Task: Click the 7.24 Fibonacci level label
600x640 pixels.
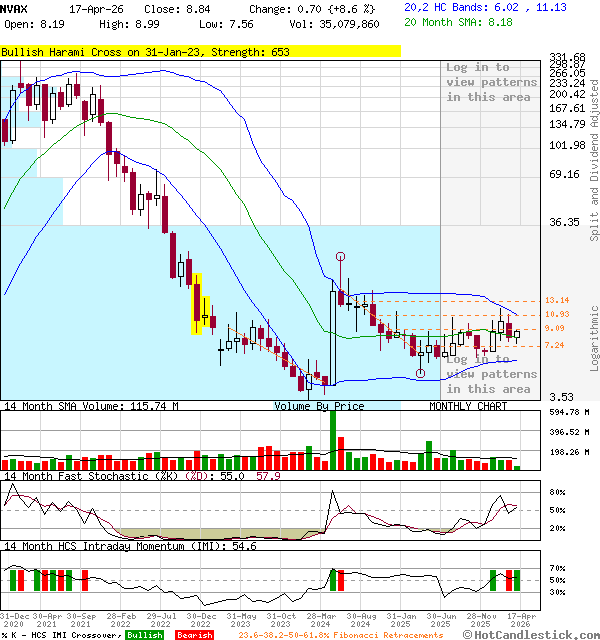Action: tap(555, 345)
